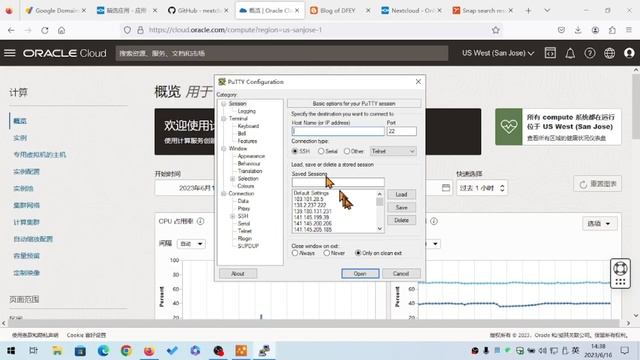Screen dimensions: 640x360
Task: Open PuTTY from the taskbar
Action: 264,351
